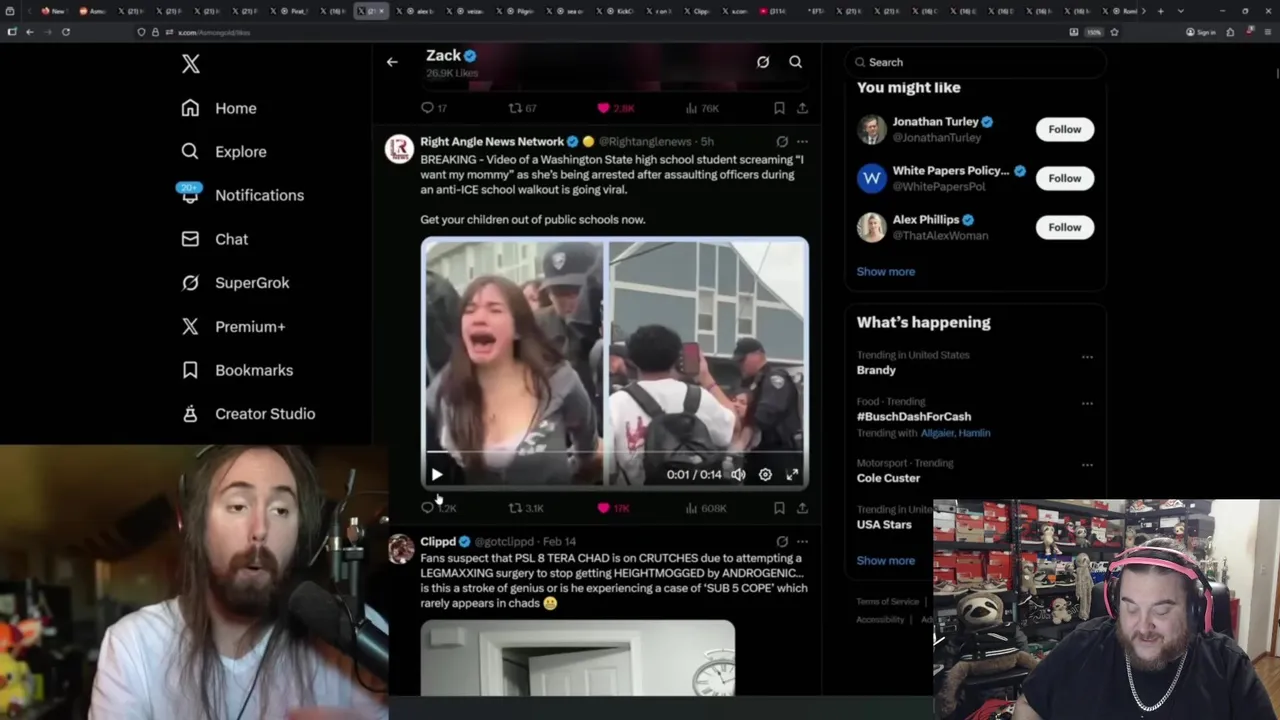Open video settings gear
1280x720 pixels.
pos(765,475)
